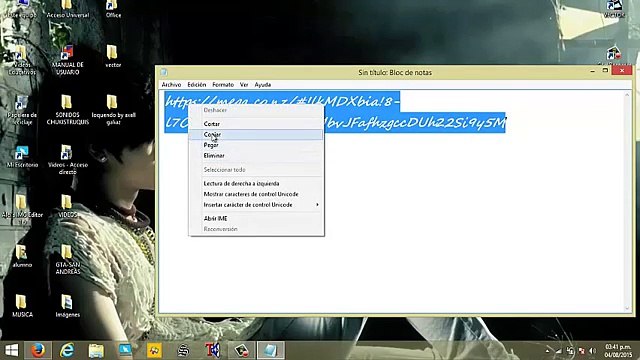Click the Notepad vertical scrollbar track
Viewport: 640px width, 360px height.
(627, 202)
